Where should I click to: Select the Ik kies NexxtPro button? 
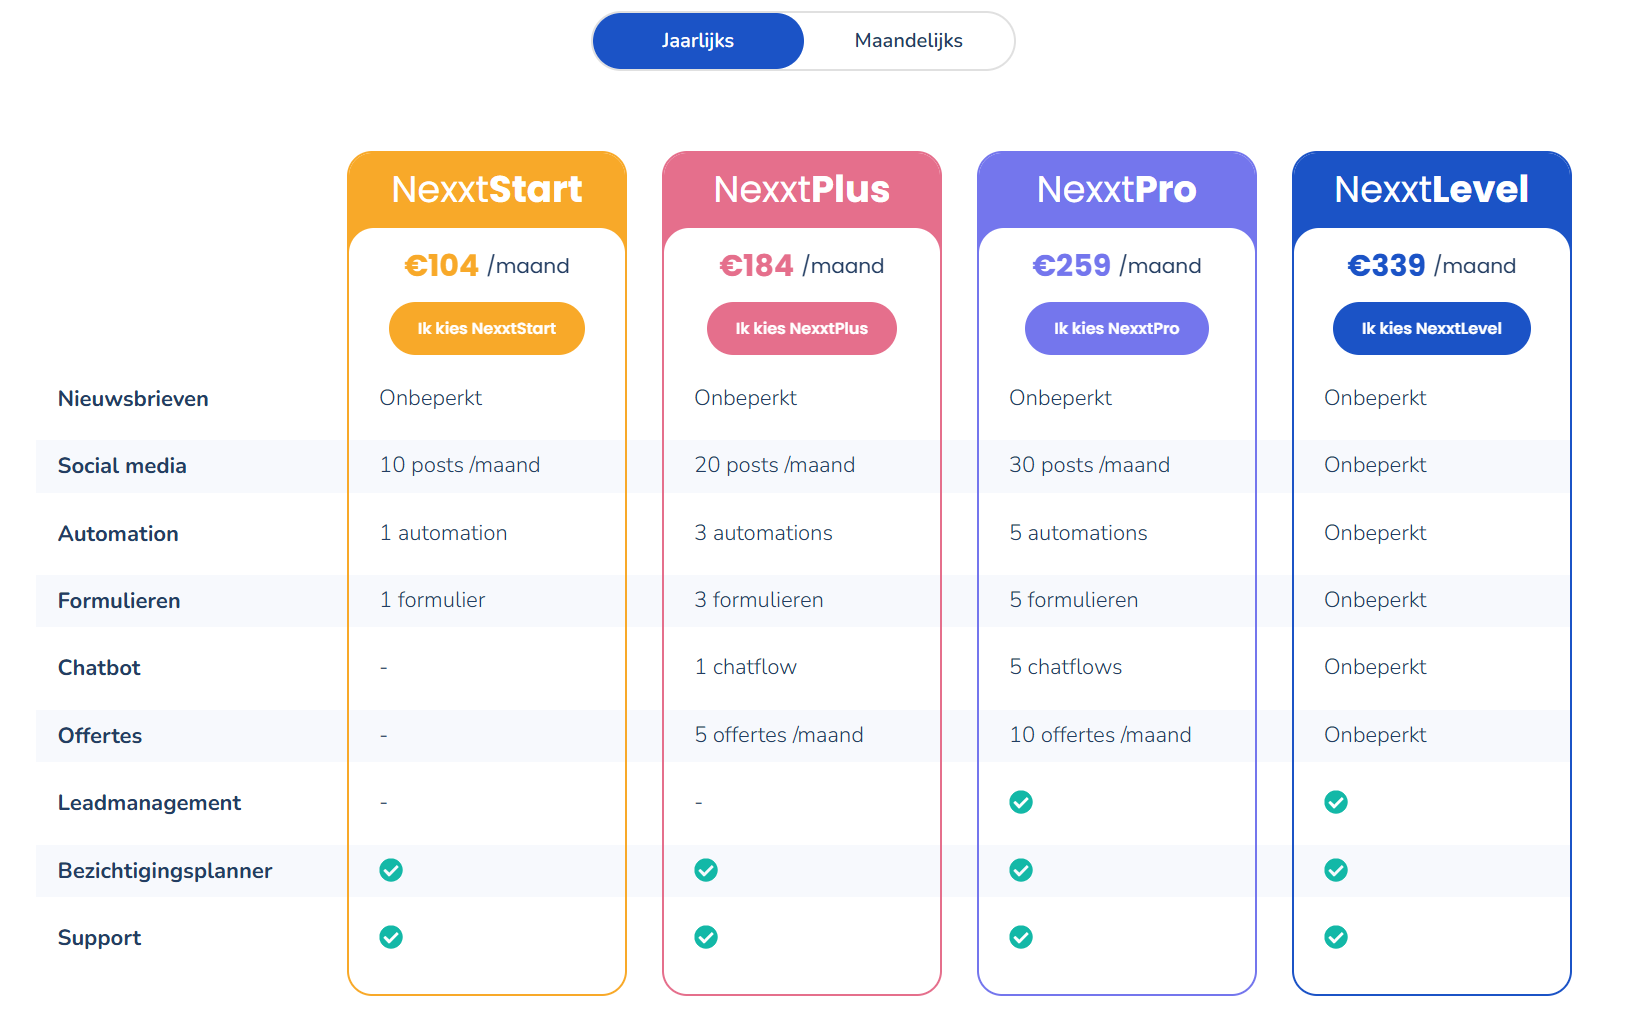[x=1116, y=328]
